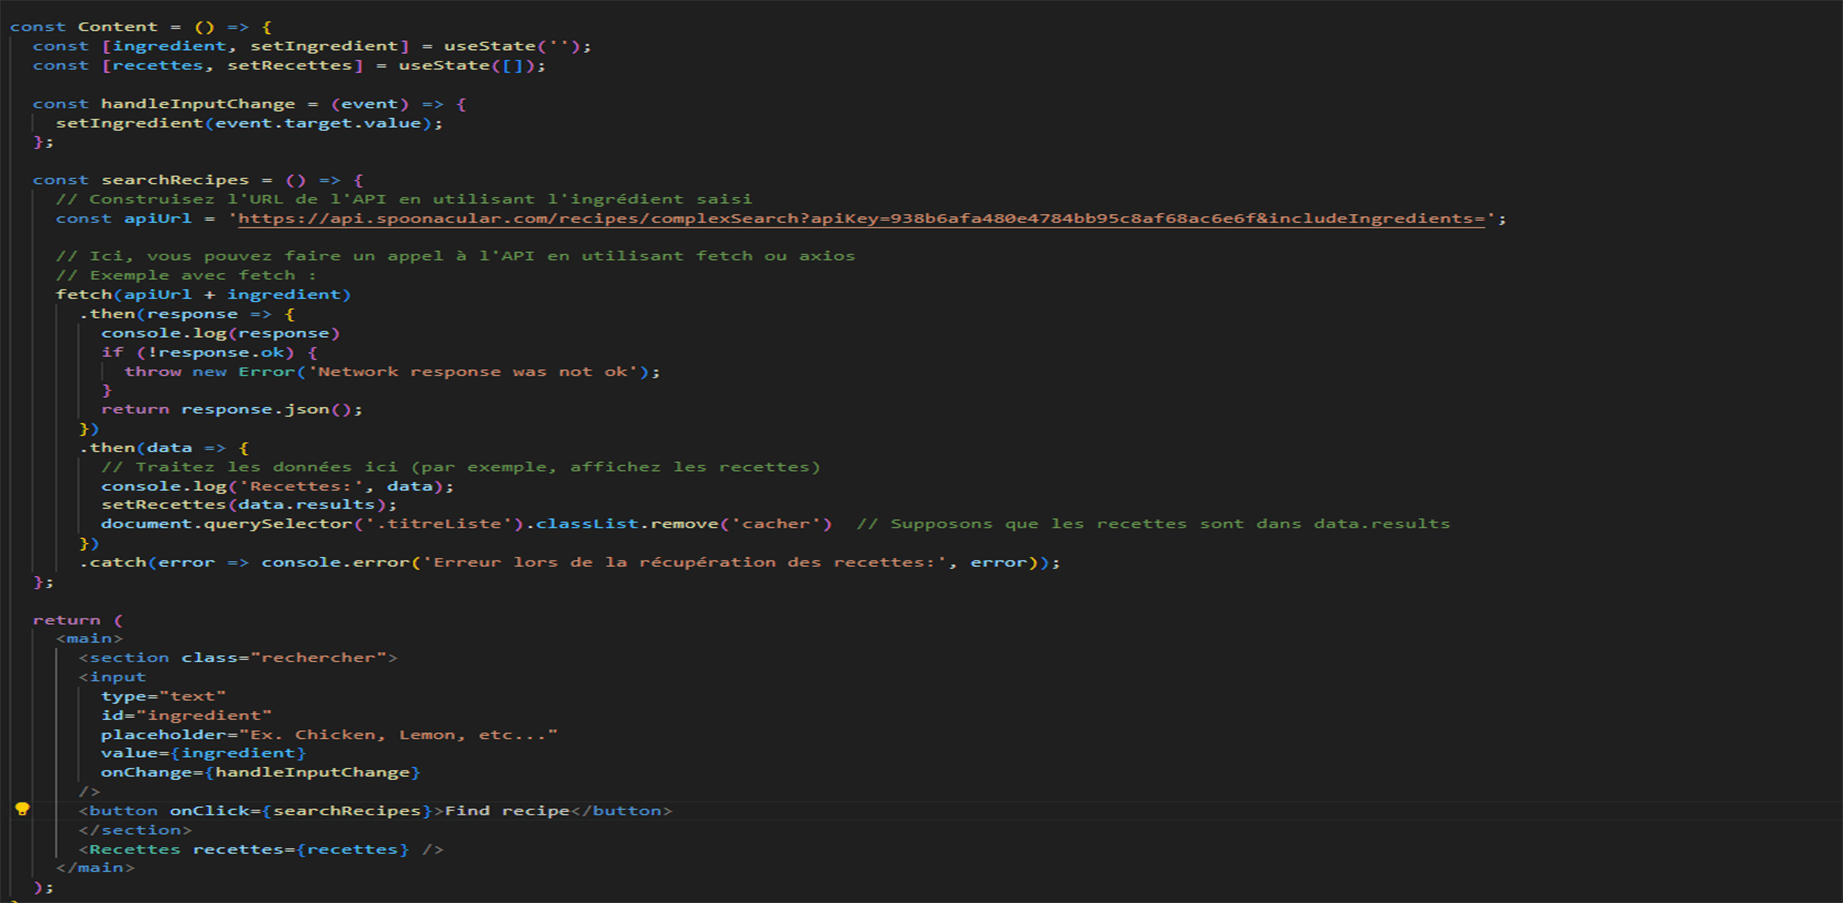
Task: Click the console.log(response) statement
Action: click(x=221, y=333)
